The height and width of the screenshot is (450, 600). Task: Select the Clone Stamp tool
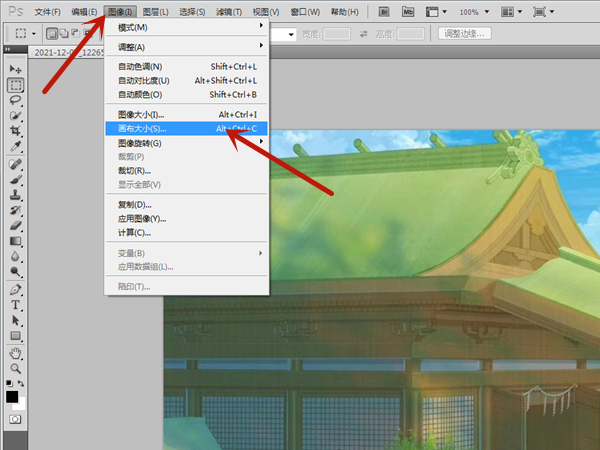pos(15,195)
